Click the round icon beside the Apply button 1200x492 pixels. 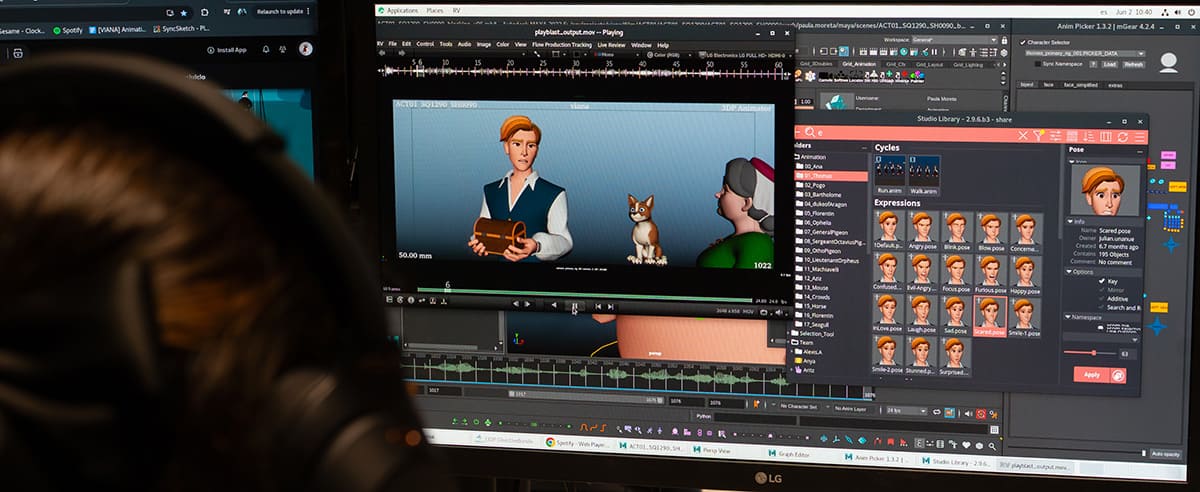point(1118,375)
